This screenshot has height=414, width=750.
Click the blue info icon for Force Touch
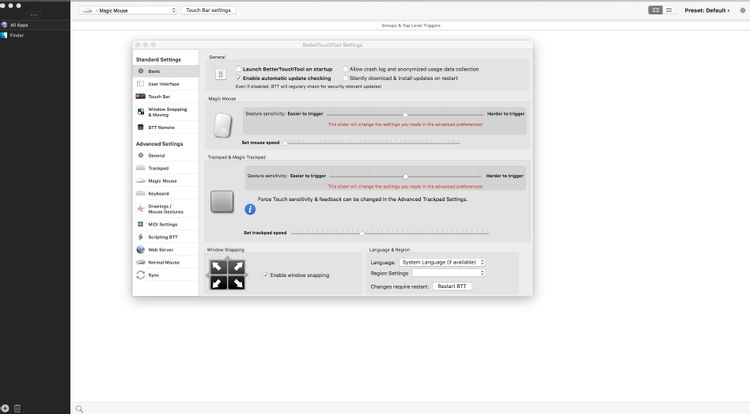coord(250,209)
